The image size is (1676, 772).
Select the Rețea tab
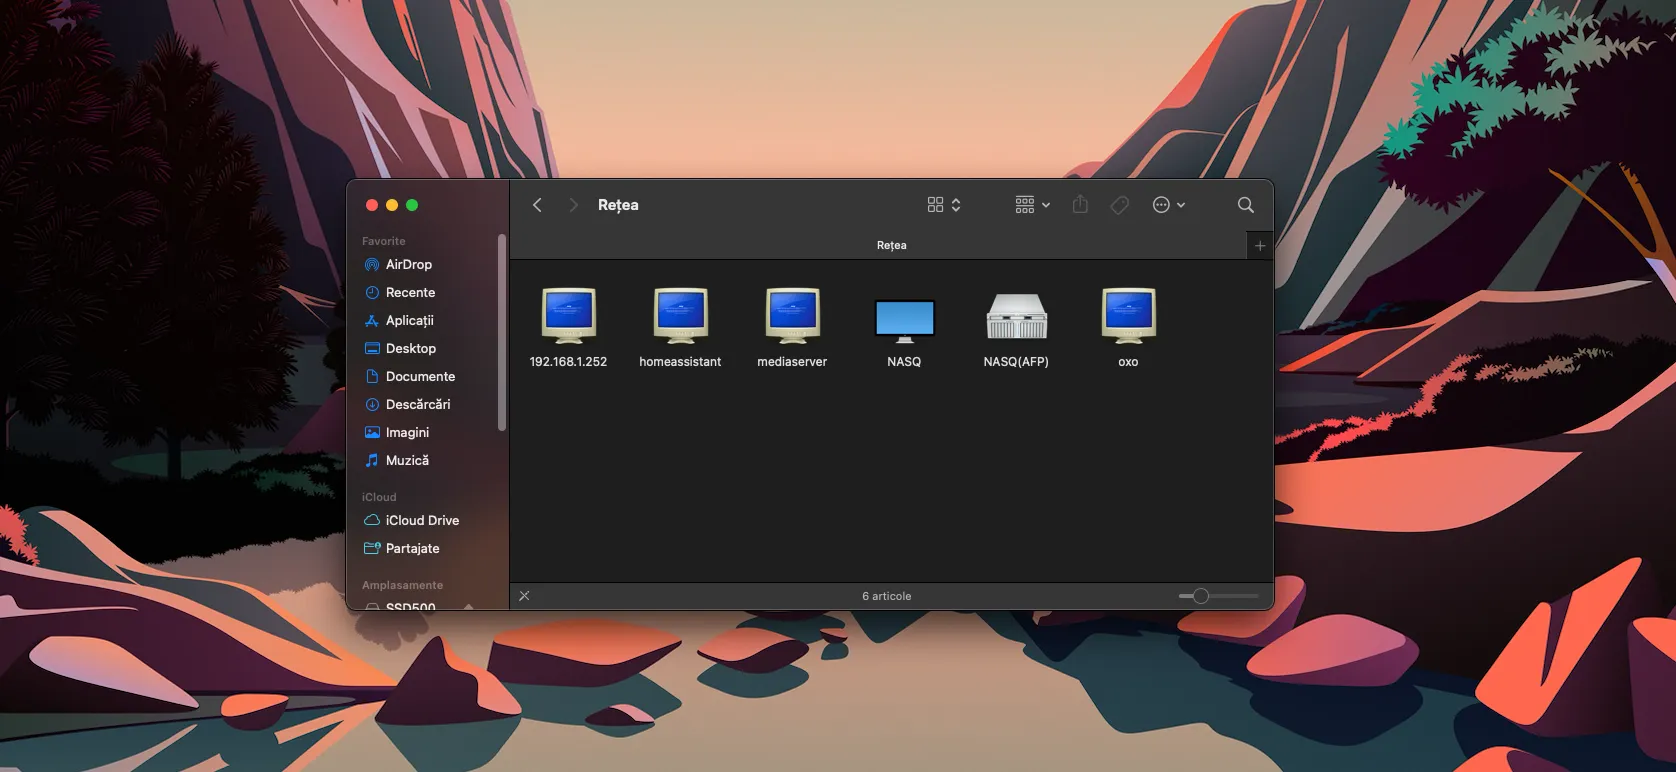[891, 245]
